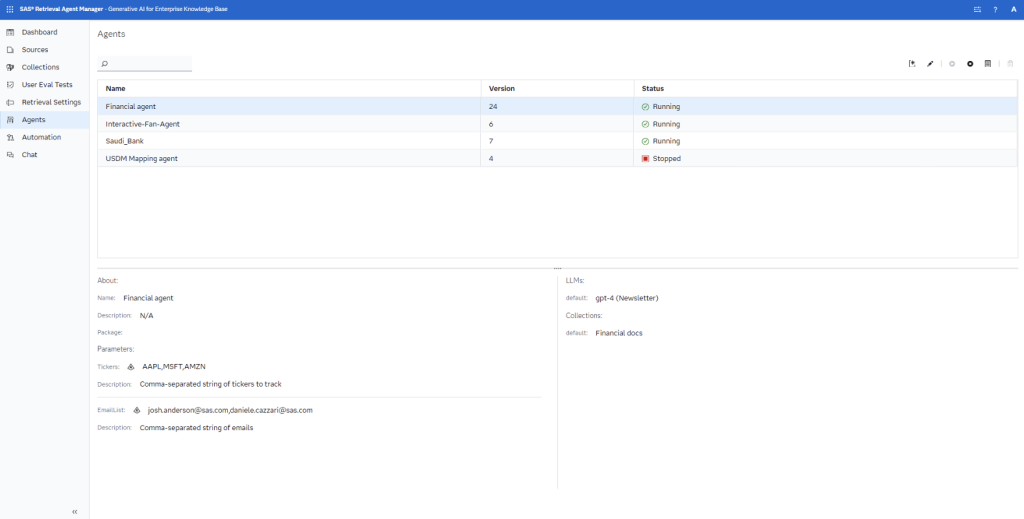
Task: Open the Dashboard page in sidebar
Action: (39, 32)
